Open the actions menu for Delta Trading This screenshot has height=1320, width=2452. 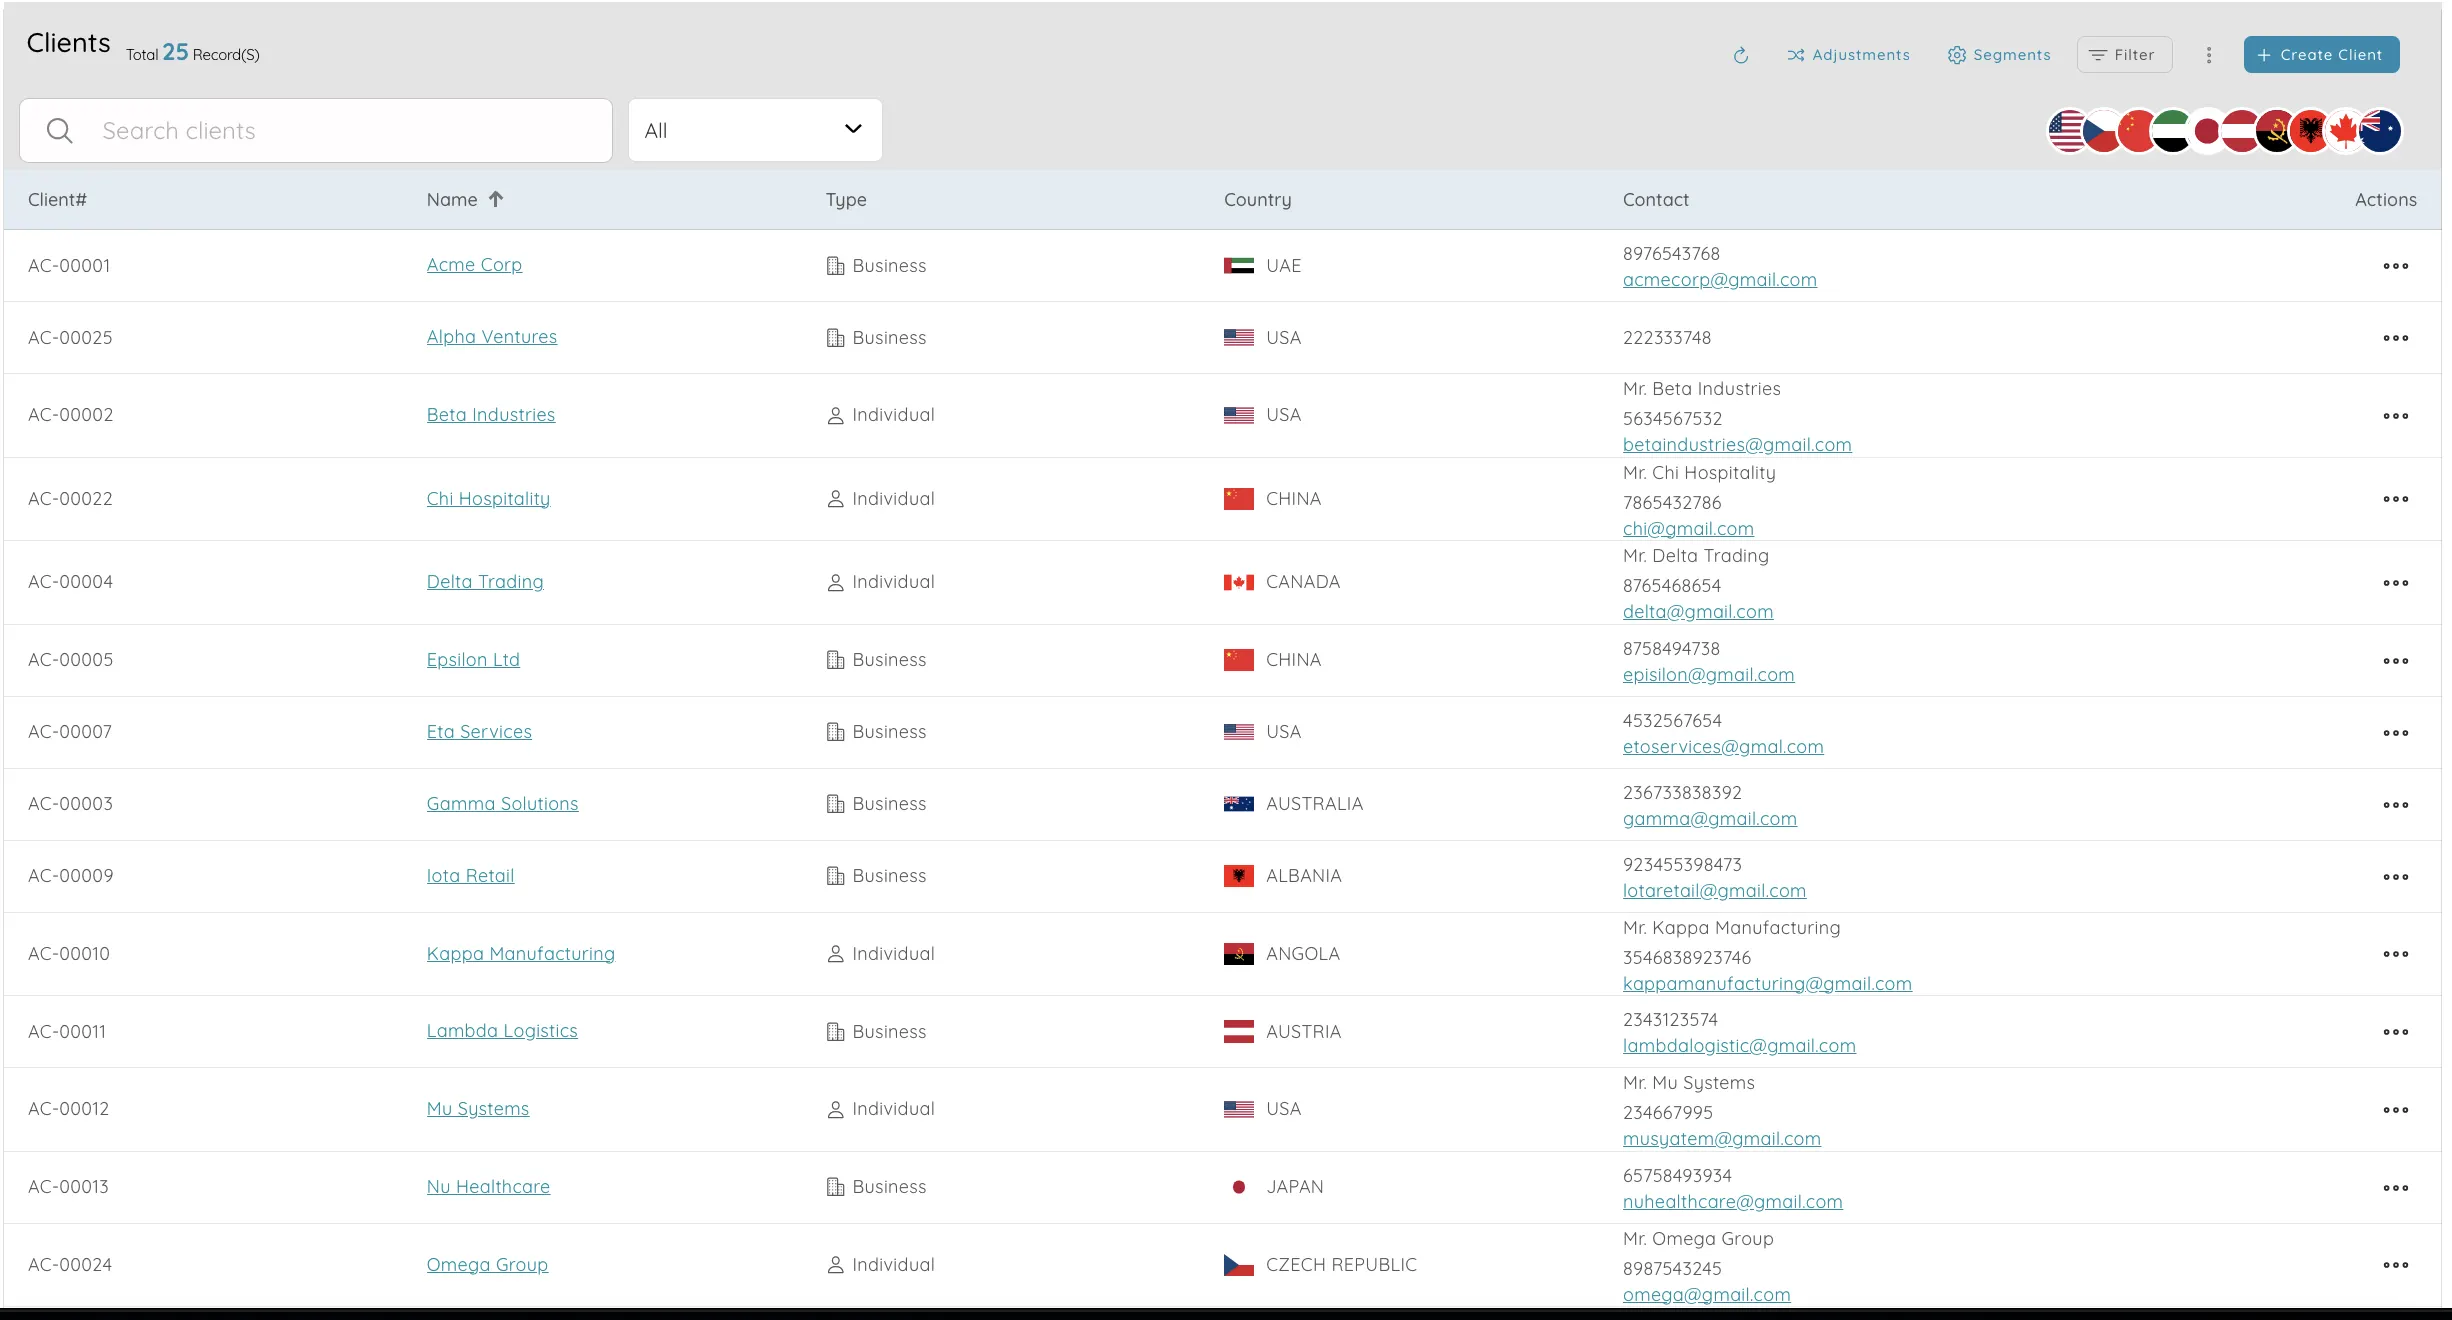[2396, 582]
